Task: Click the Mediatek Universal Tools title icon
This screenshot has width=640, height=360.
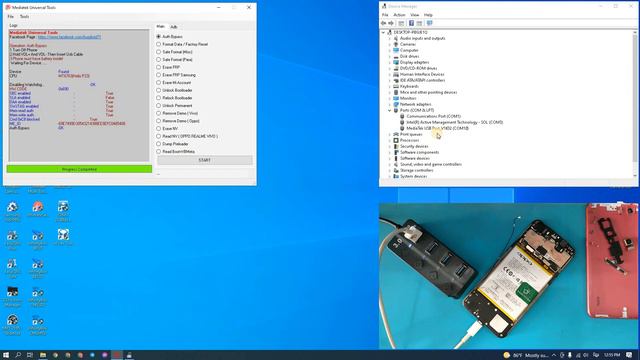Action: [x=8, y=7]
